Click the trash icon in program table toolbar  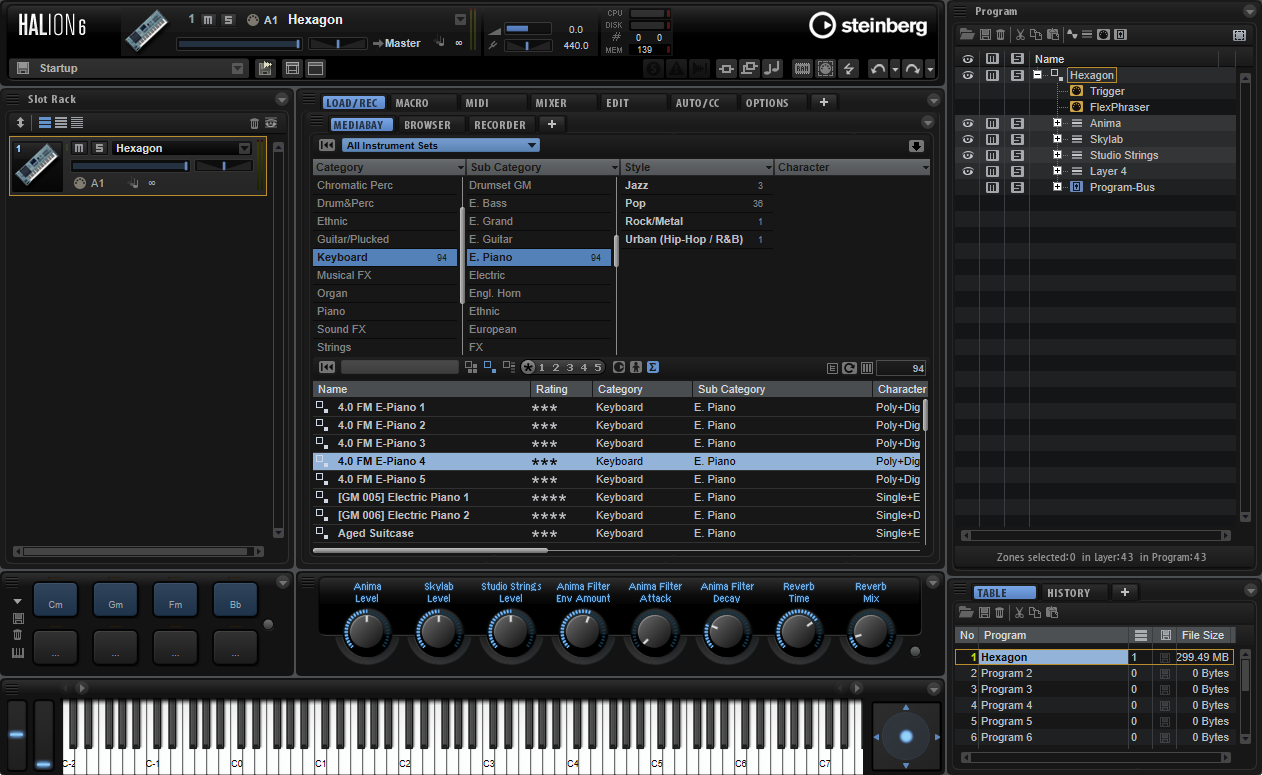pyautogui.click(x=999, y=612)
